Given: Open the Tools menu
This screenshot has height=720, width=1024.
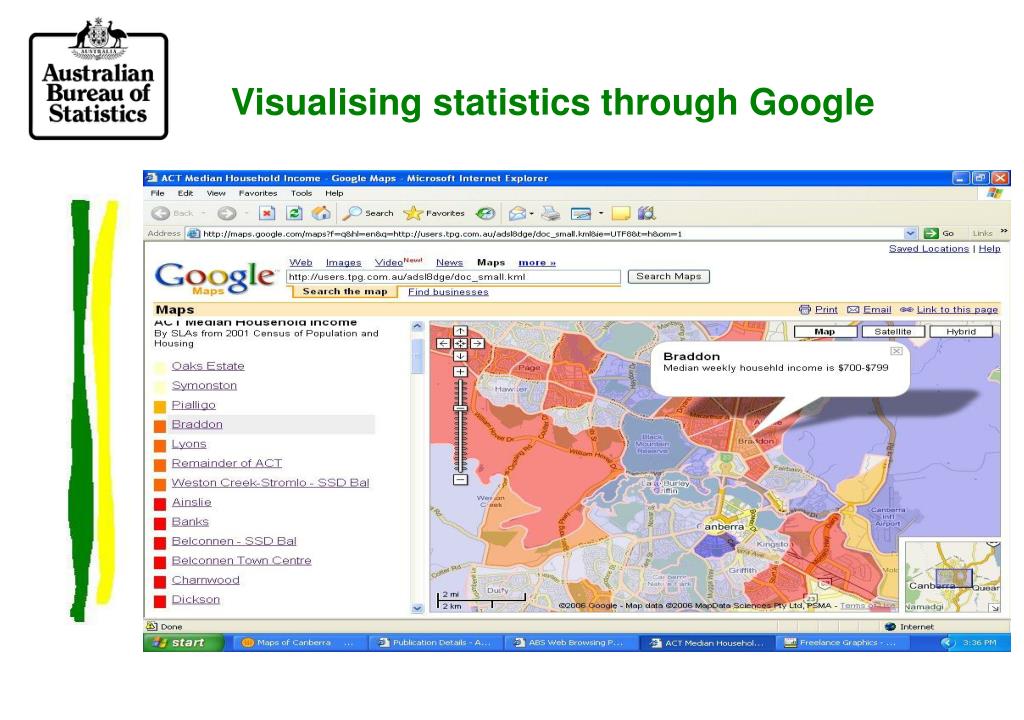Looking at the screenshot, I should [x=301, y=193].
